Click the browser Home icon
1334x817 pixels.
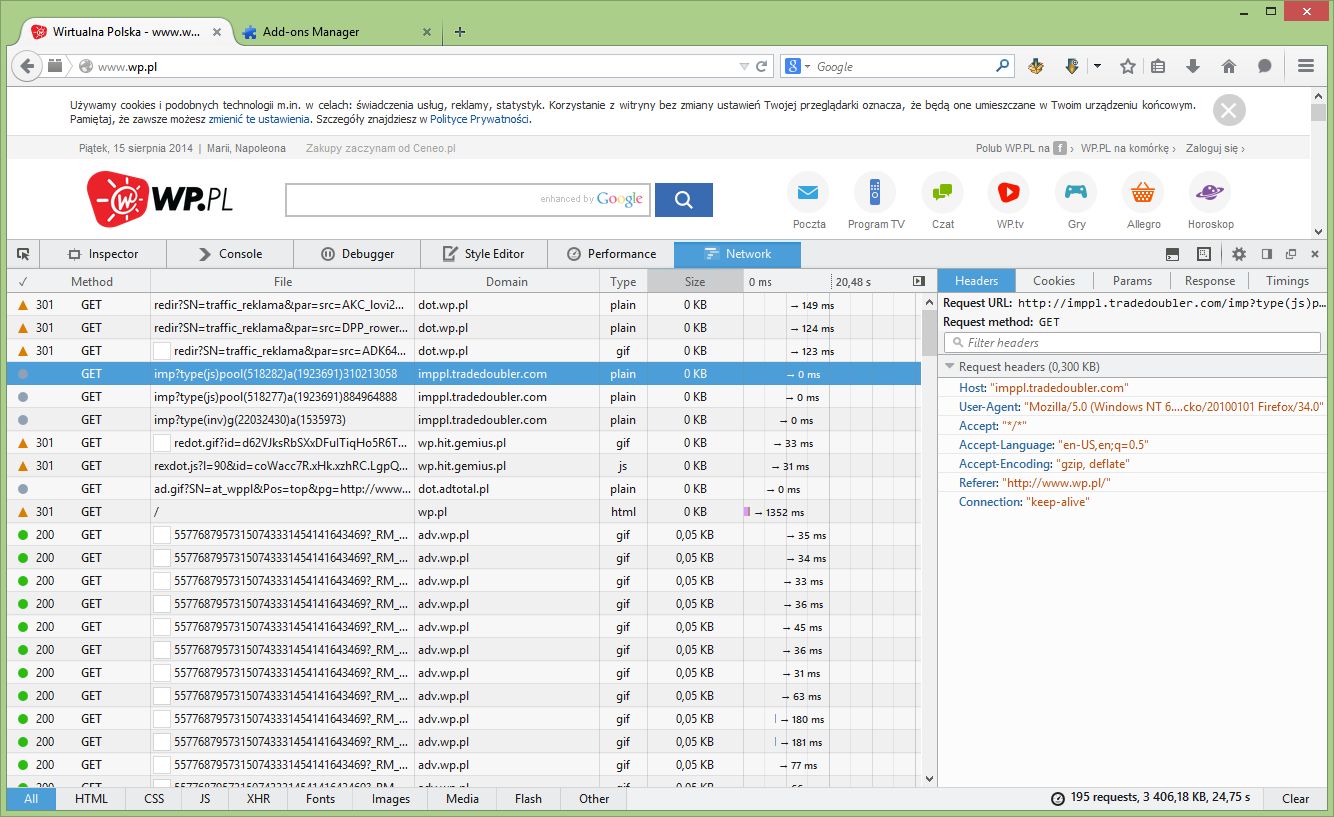(1229, 66)
